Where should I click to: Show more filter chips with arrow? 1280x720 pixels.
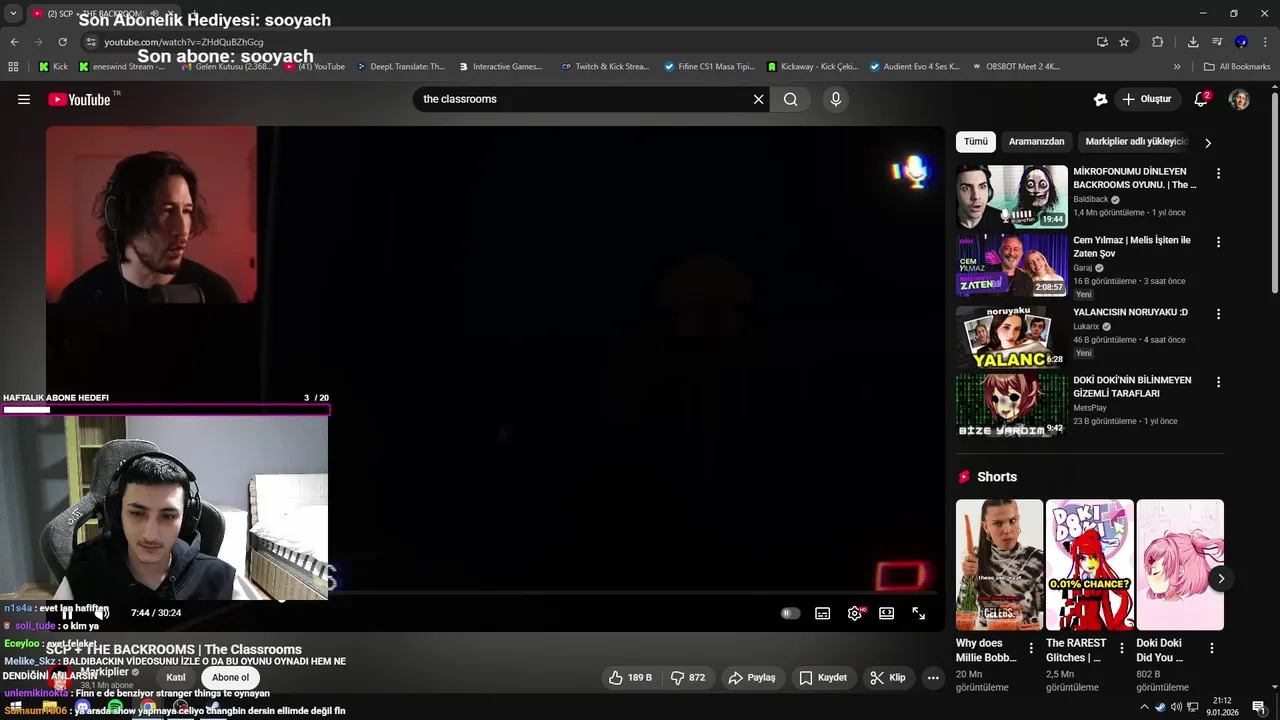tap(1208, 143)
